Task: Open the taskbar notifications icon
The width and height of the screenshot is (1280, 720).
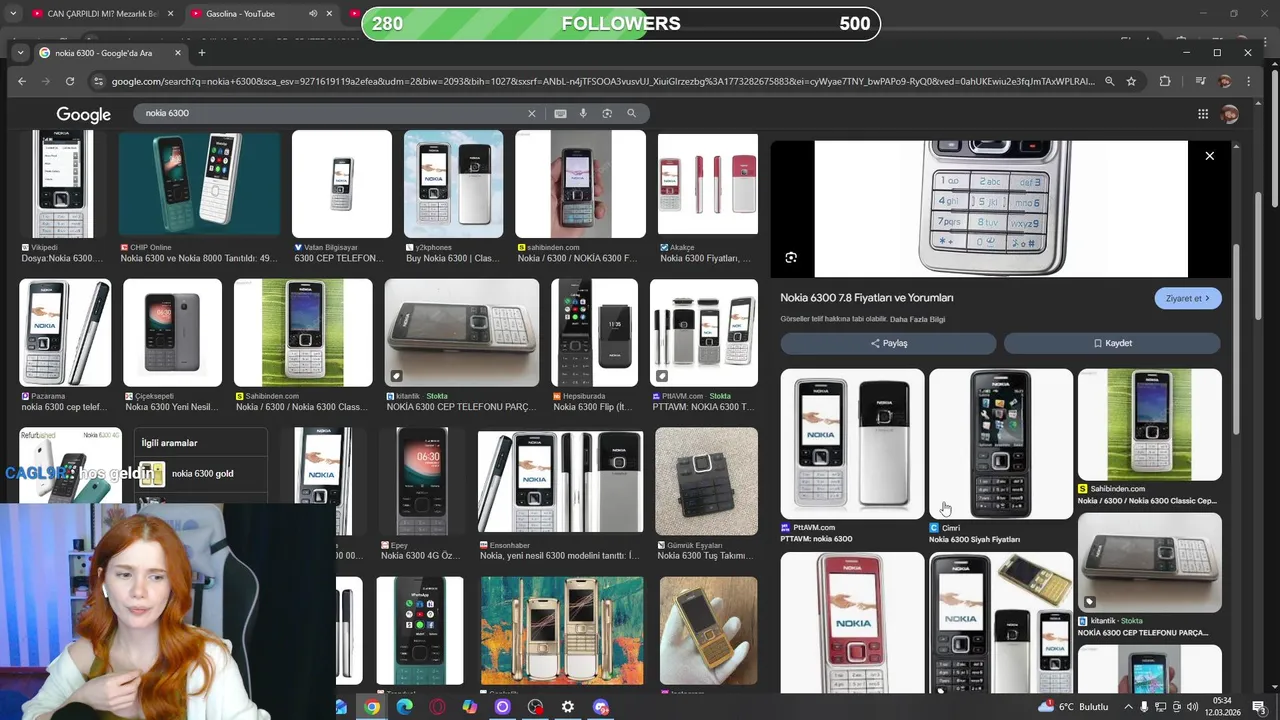Action: pyautogui.click(x=1258, y=707)
